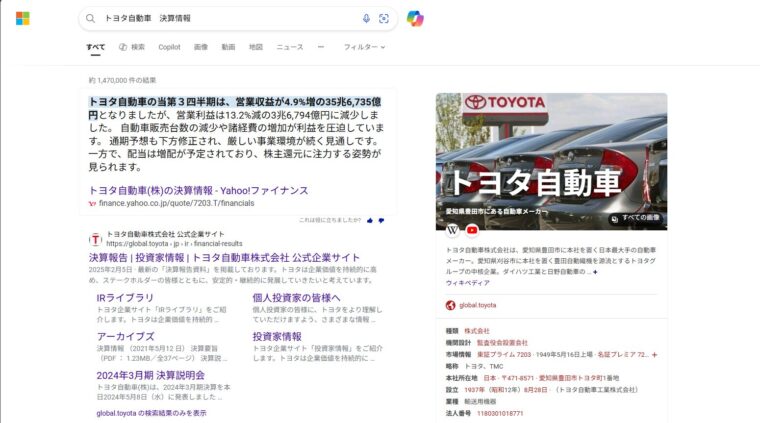The image size is (760, 423).
Task: Open global.toyota link in info card
Action: pyautogui.click(x=477, y=305)
